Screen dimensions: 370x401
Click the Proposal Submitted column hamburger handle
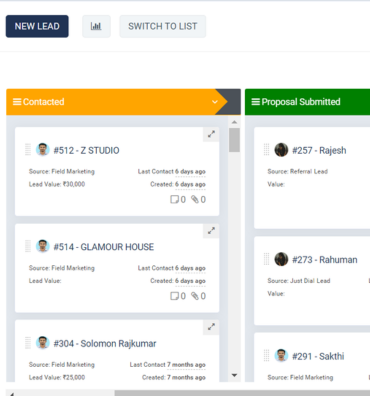[256, 102]
